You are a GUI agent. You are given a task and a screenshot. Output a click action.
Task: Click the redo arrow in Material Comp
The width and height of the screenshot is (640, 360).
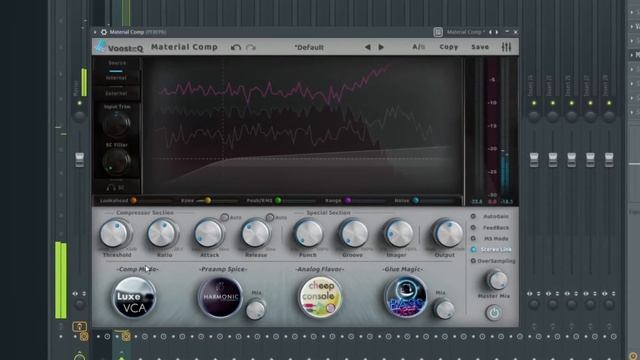(251, 47)
